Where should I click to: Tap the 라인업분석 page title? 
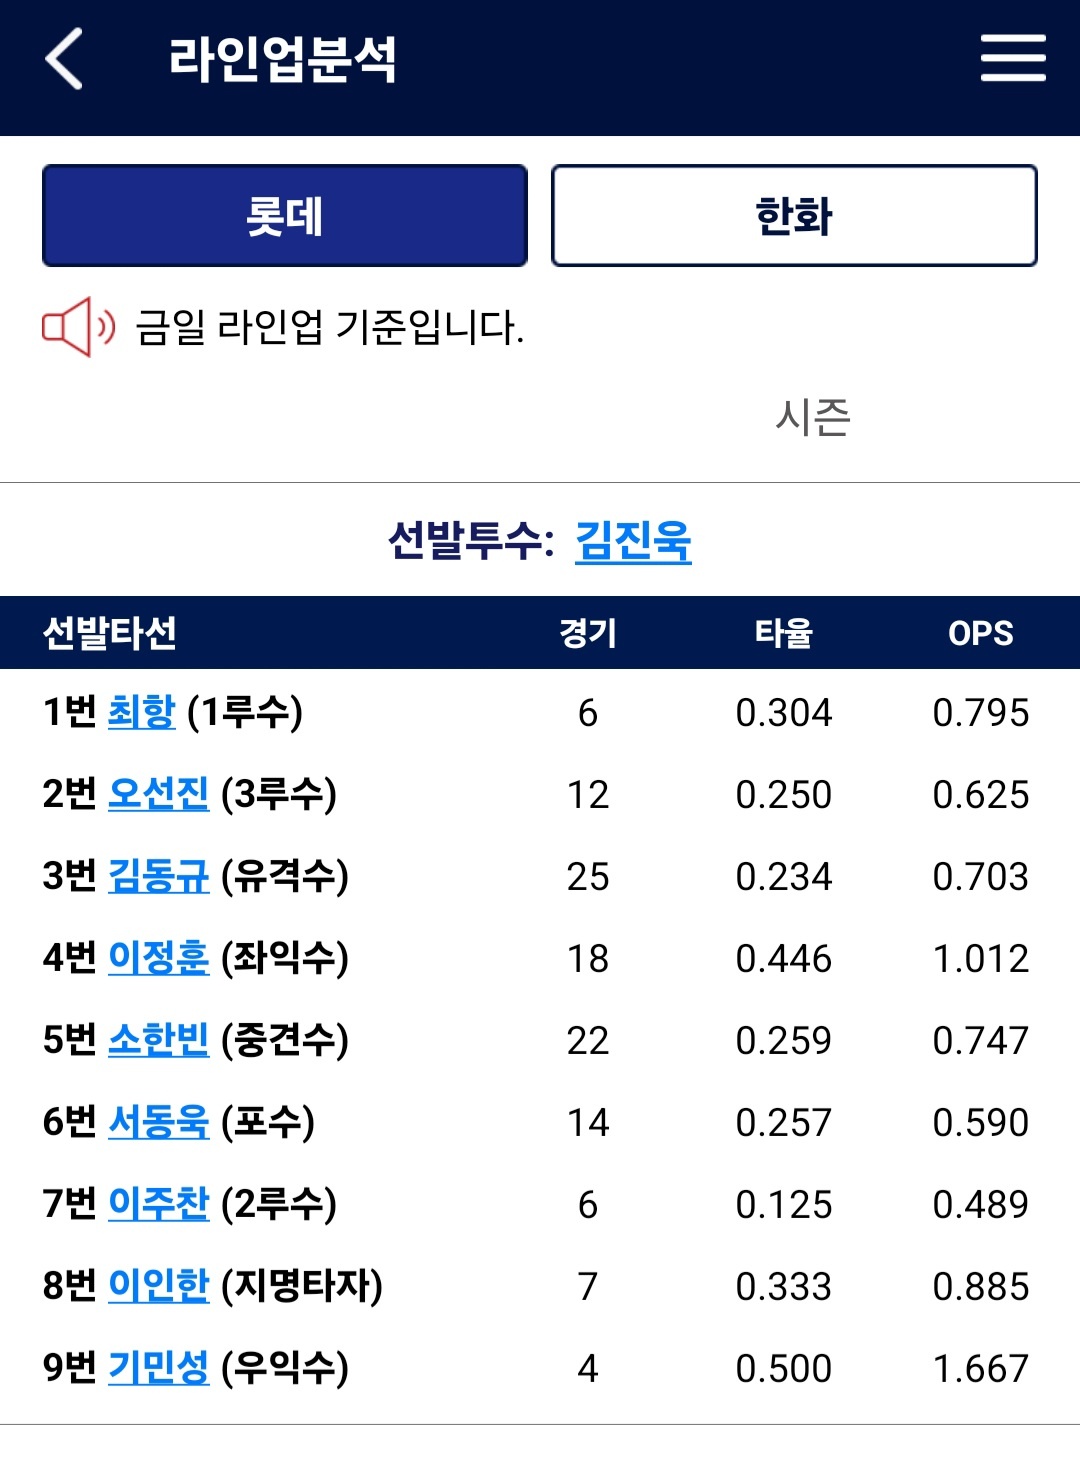(283, 59)
